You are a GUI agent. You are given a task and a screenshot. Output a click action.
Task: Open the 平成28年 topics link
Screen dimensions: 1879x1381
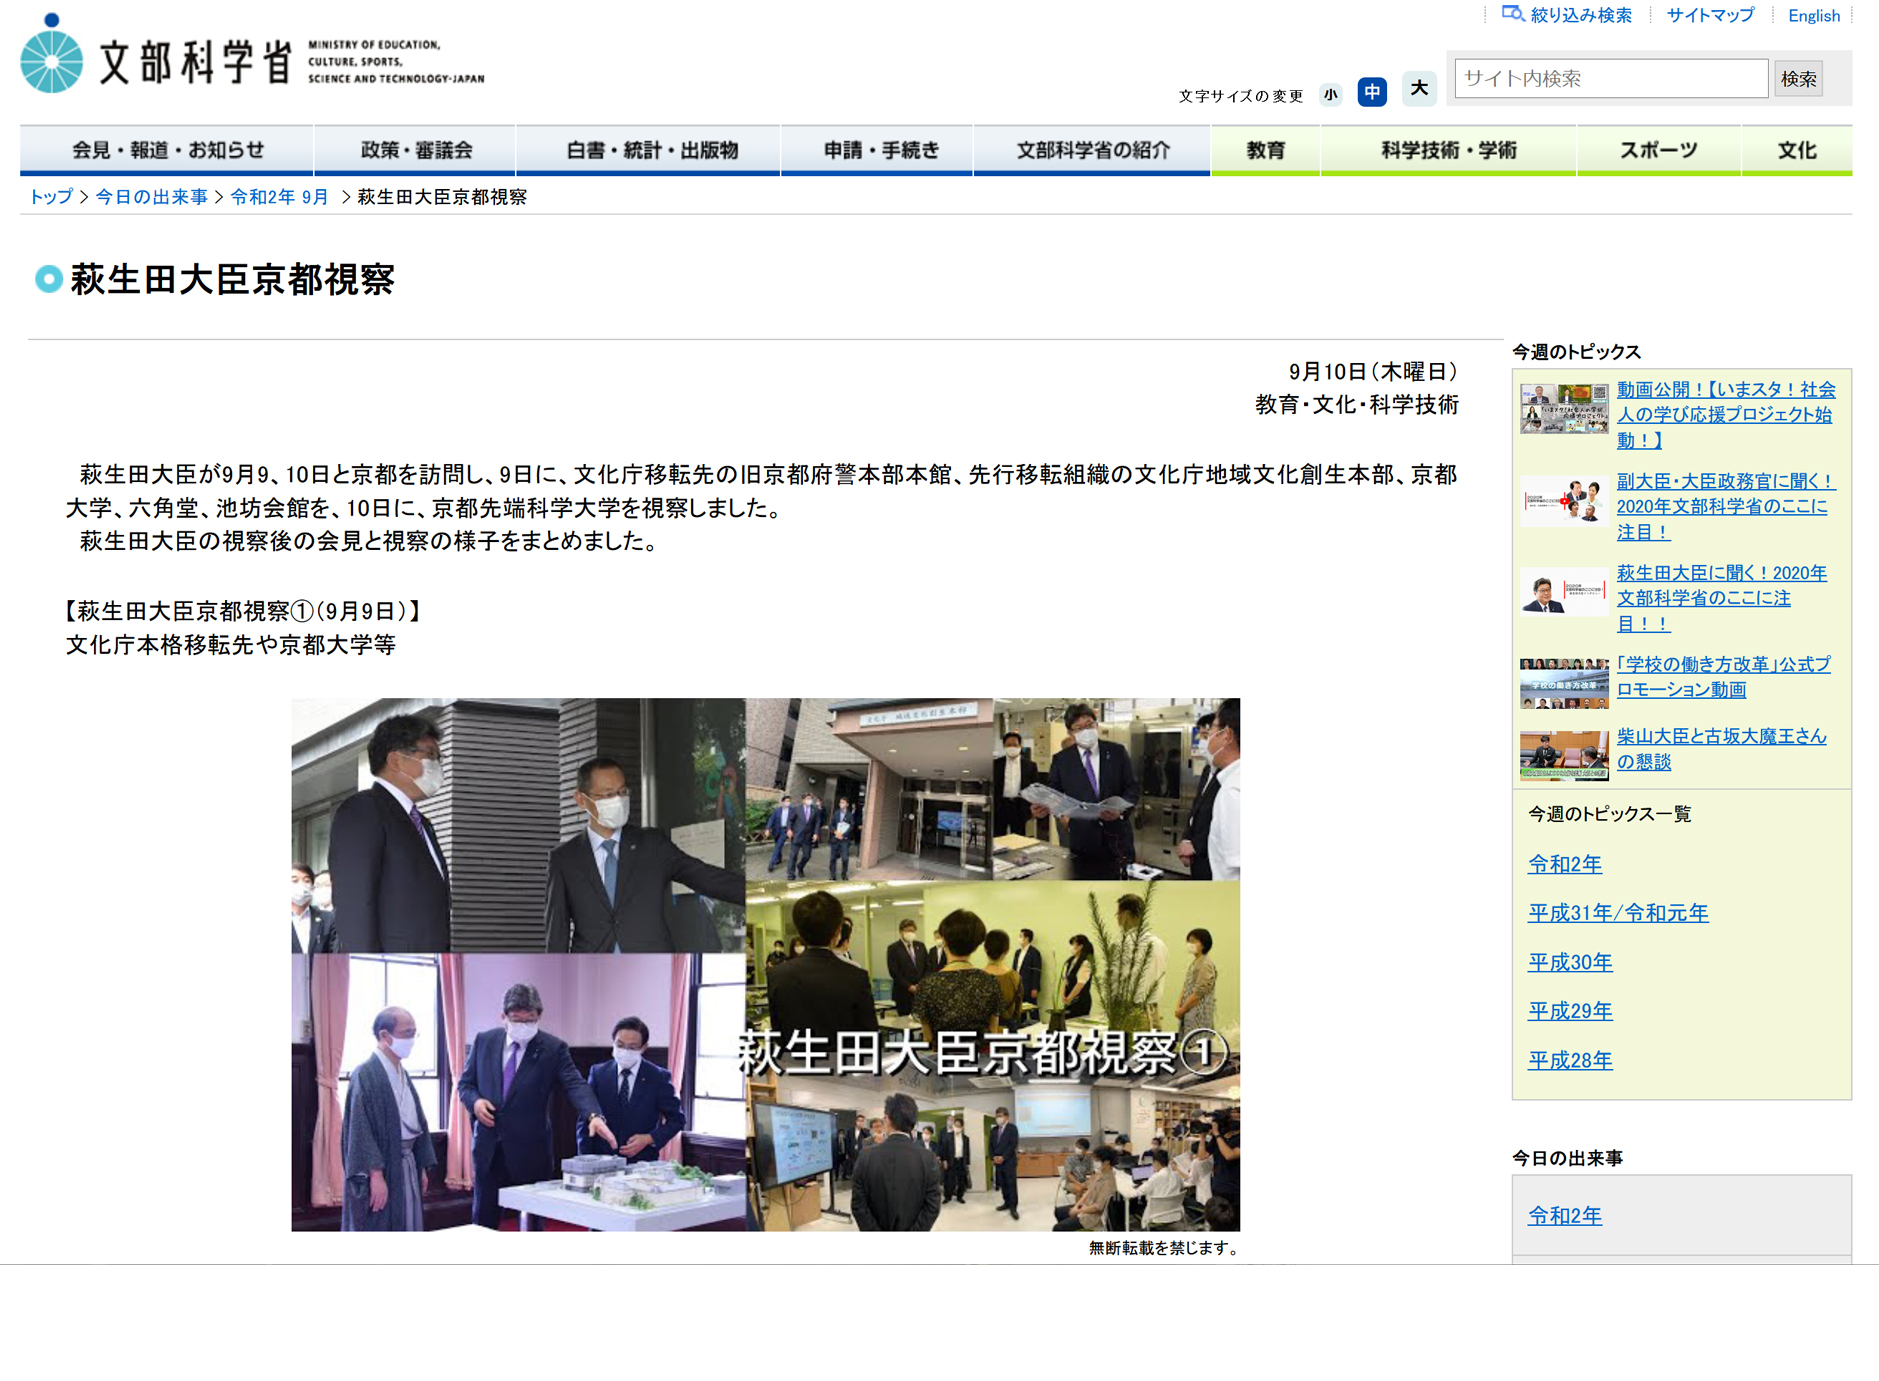[1569, 1060]
